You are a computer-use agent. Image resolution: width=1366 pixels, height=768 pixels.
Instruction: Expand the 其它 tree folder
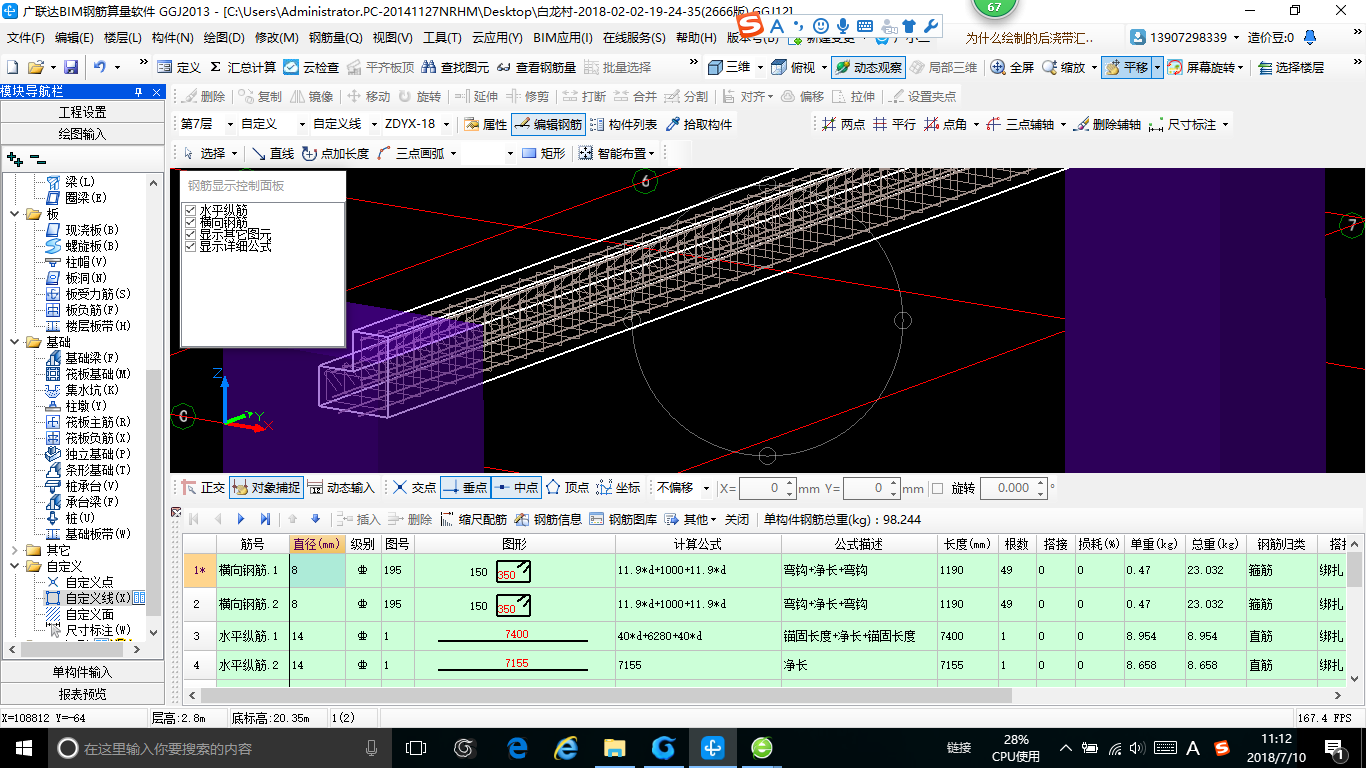click(x=14, y=550)
